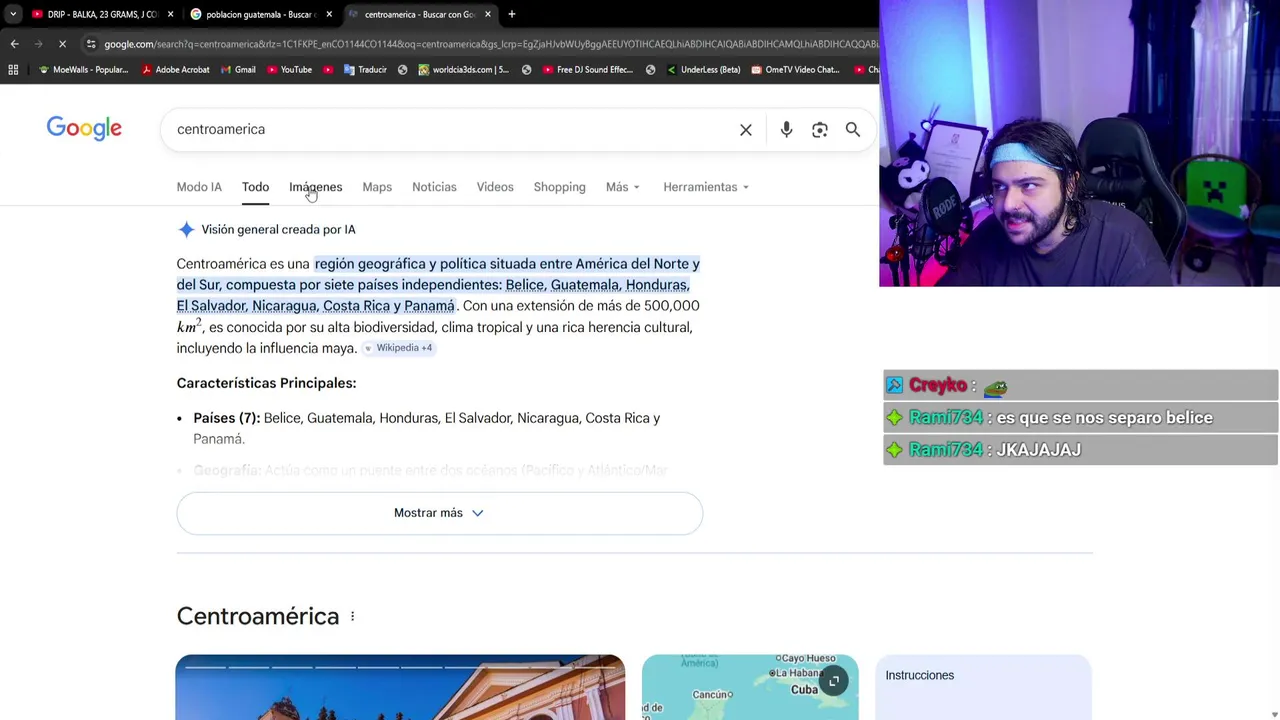
Task: Close the DRIP - BALKA tab
Action: coord(170,14)
